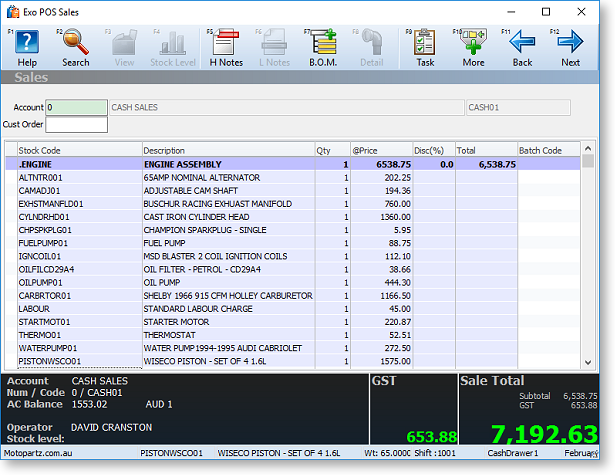Open the More options icon
615x475 pixels.
click(x=473, y=46)
